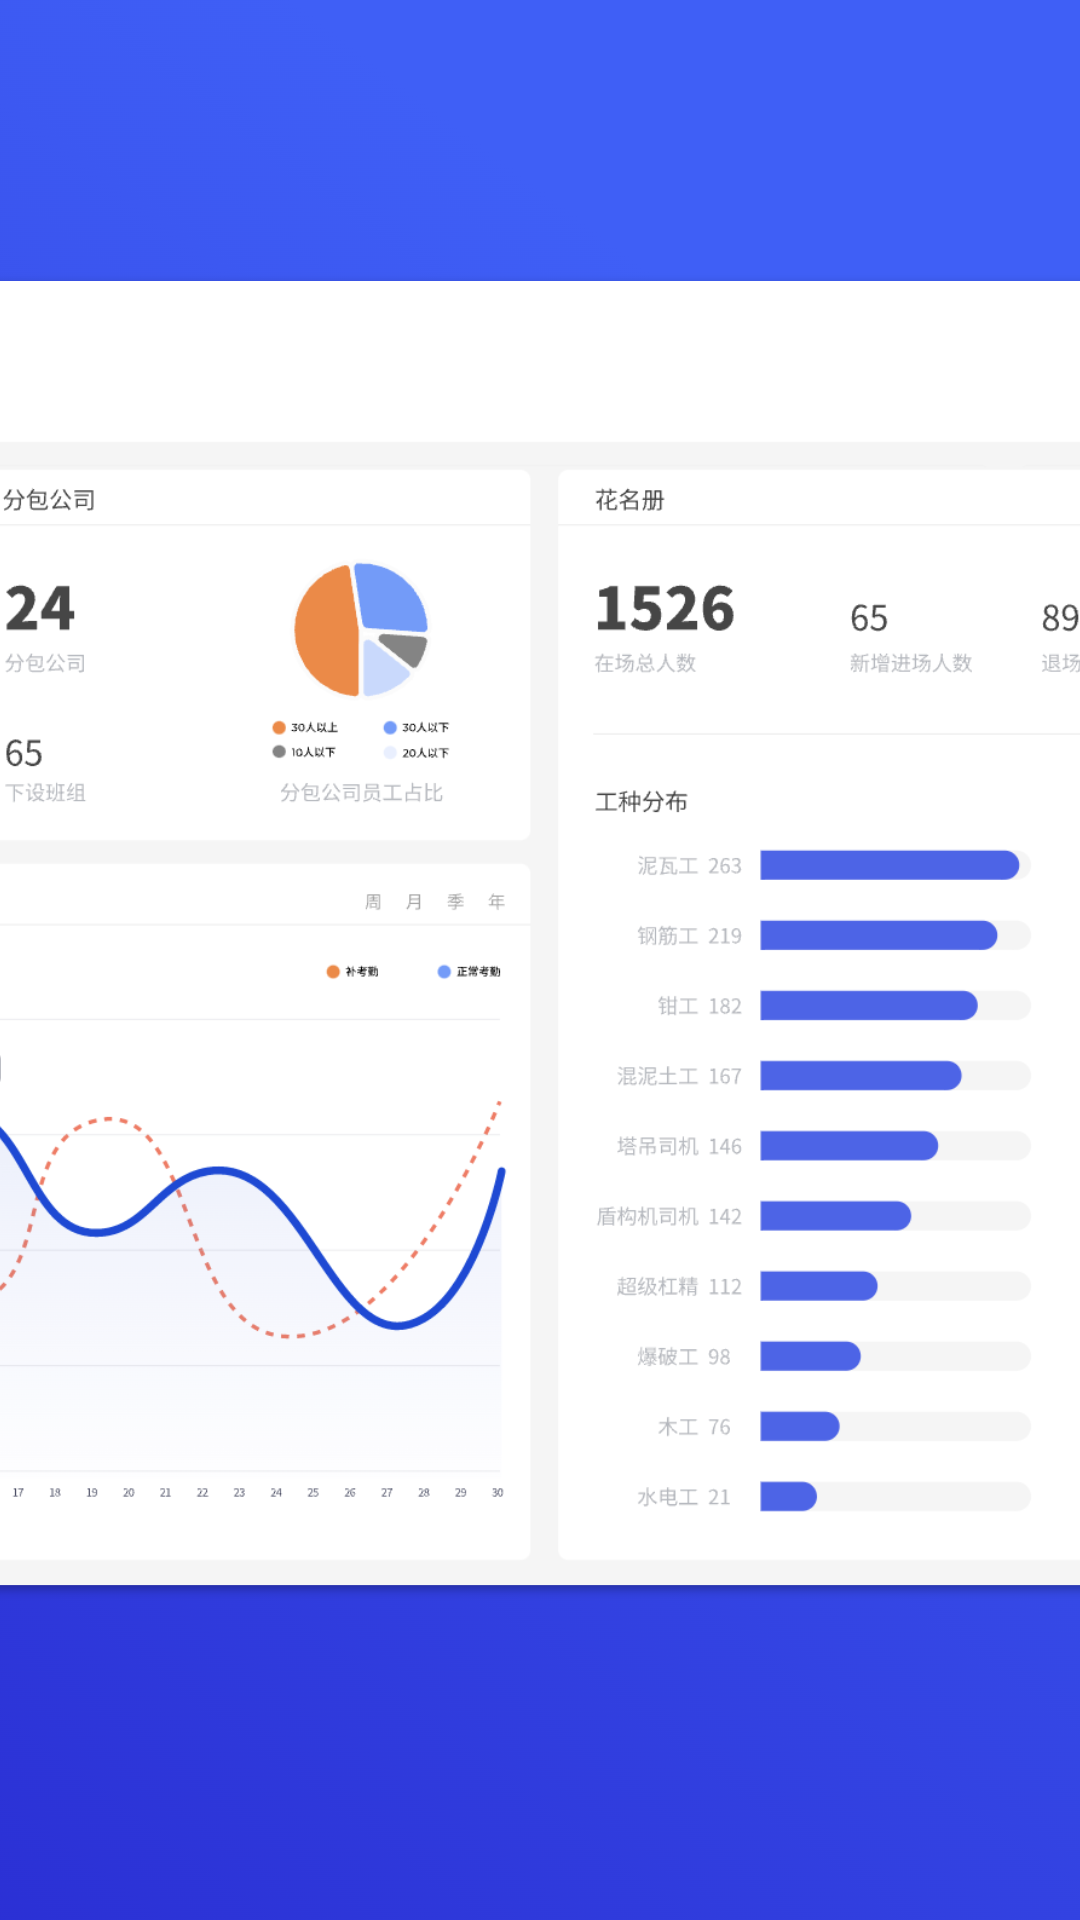Click the blue slice of the pie chart
The width and height of the screenshot is (1080, 1920).
click(x=391, y=597)
